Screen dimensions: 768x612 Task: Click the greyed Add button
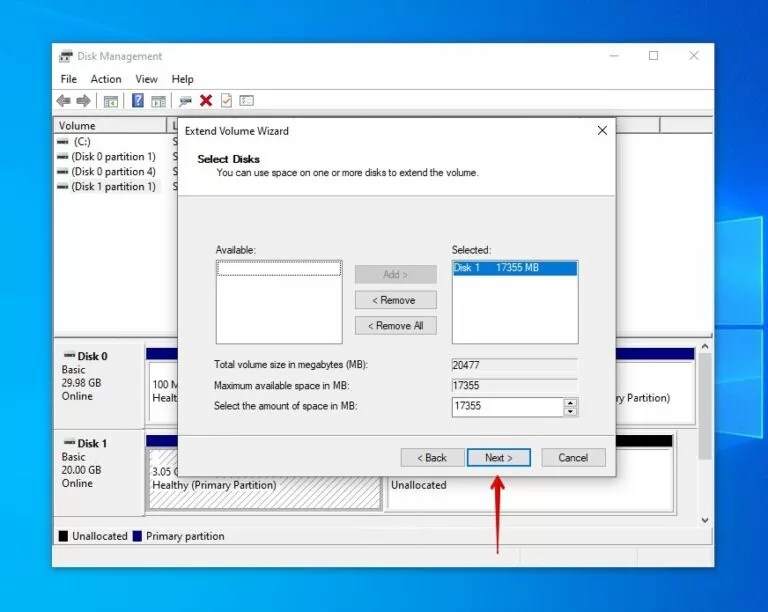pos(395,275)
